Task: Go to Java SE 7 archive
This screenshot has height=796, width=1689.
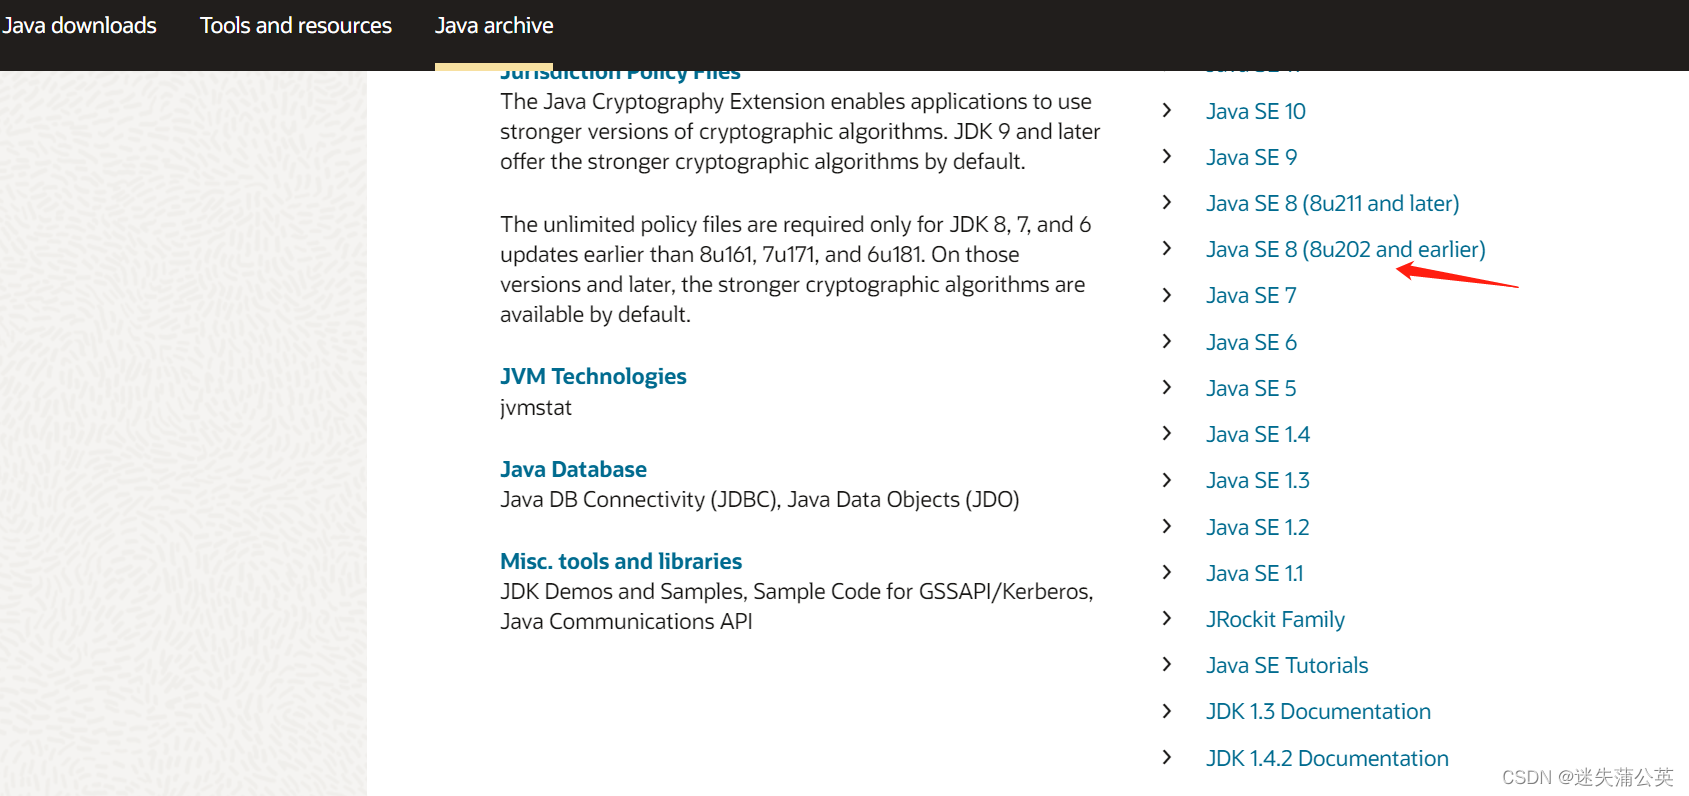Action: (x=1251, y=295)
